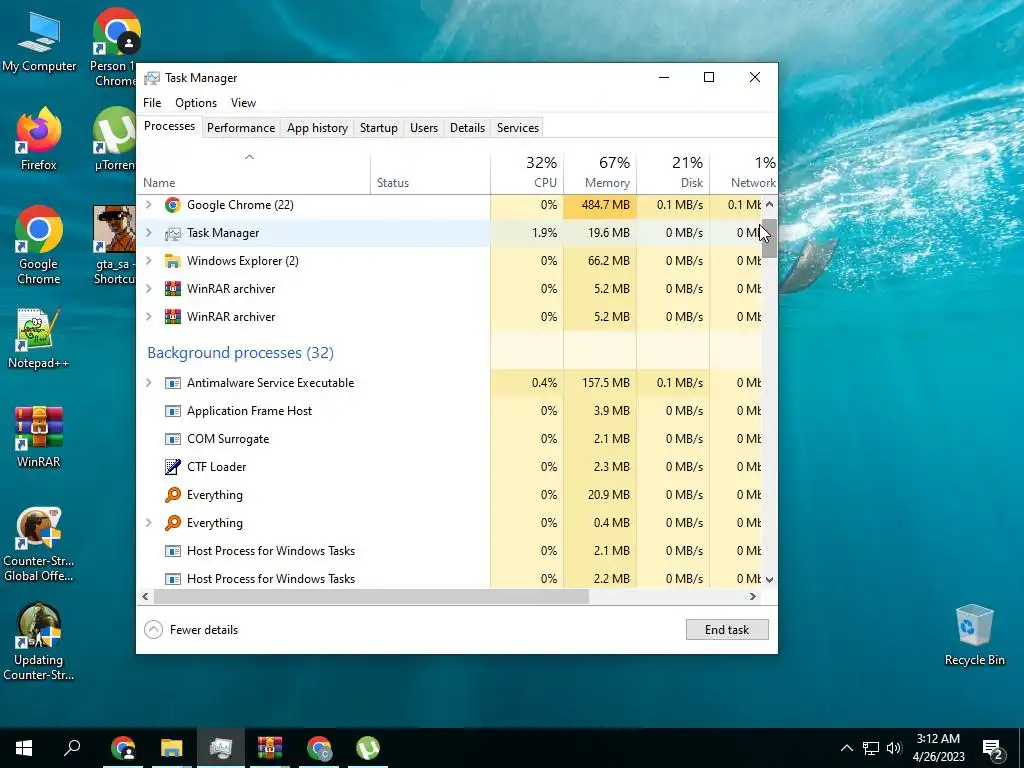Click the 484.7 MB memory cell
Viewport: 1024px width, 768px height.
600,205
